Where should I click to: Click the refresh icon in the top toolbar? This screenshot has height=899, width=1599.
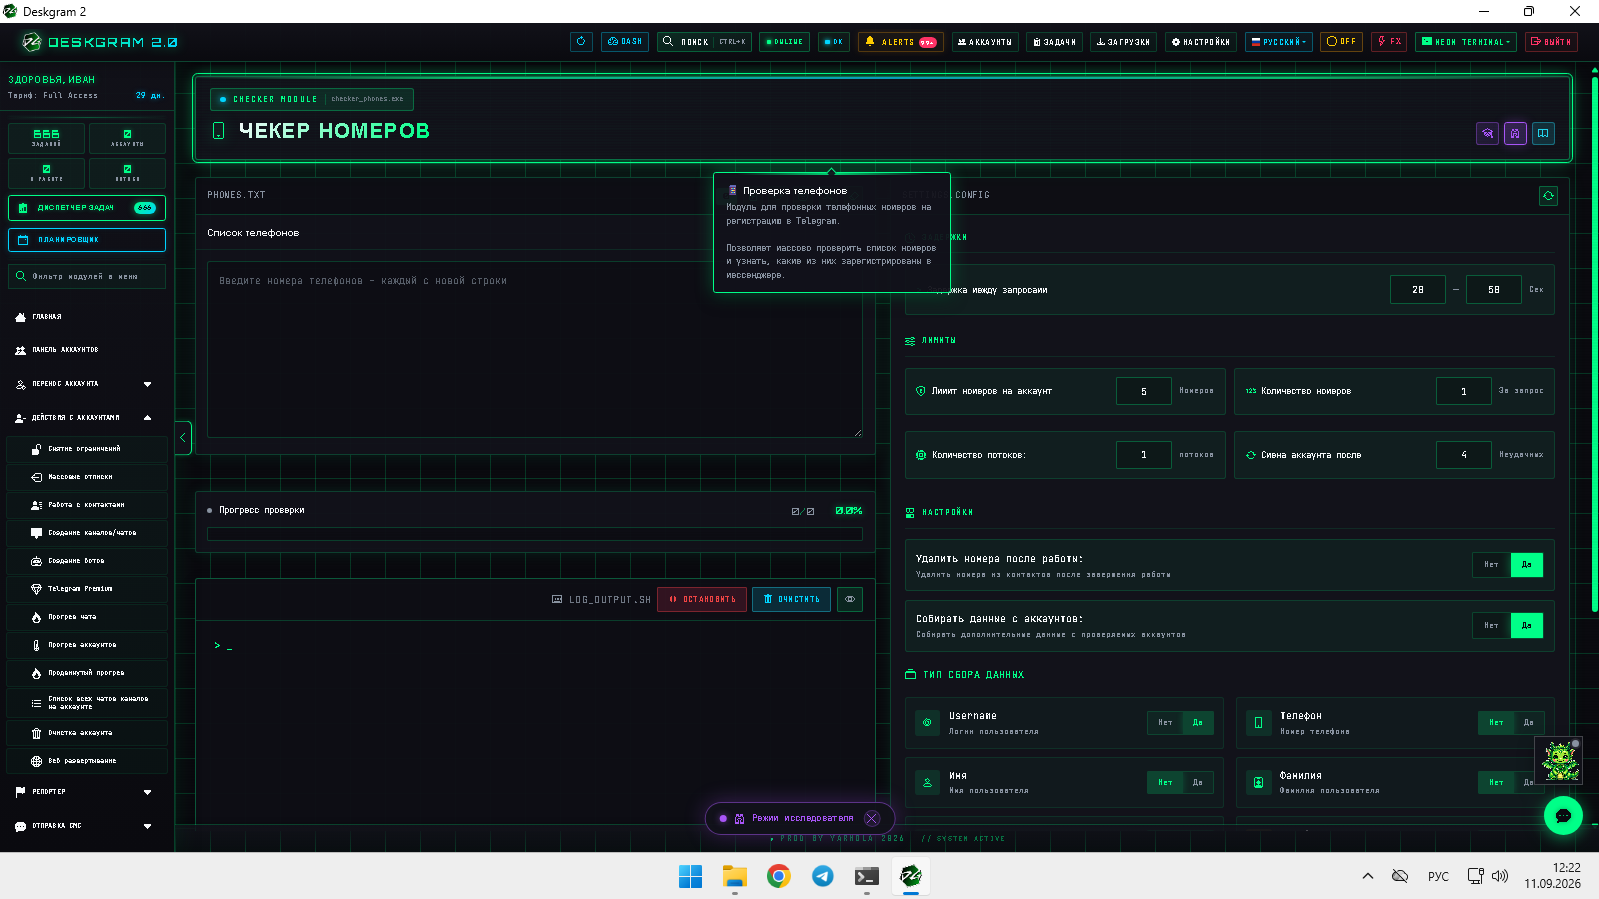click(x=581, y=42)
